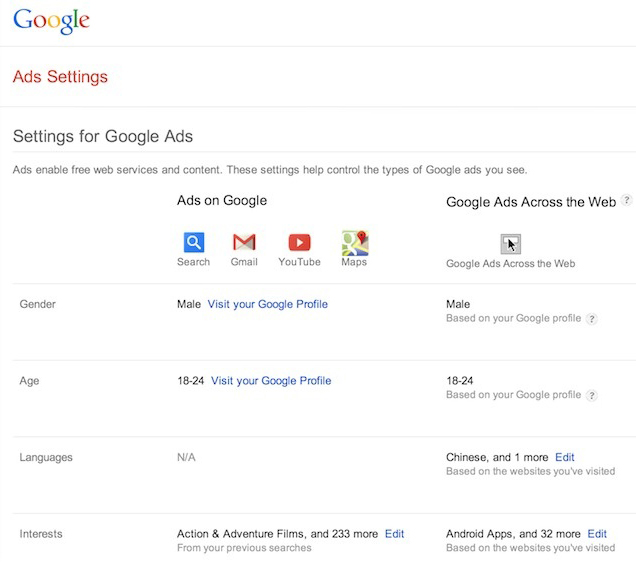Screen dimensions: 636x570
Task: Click the Gmail label under icon
Action: [x=244, y=262]
